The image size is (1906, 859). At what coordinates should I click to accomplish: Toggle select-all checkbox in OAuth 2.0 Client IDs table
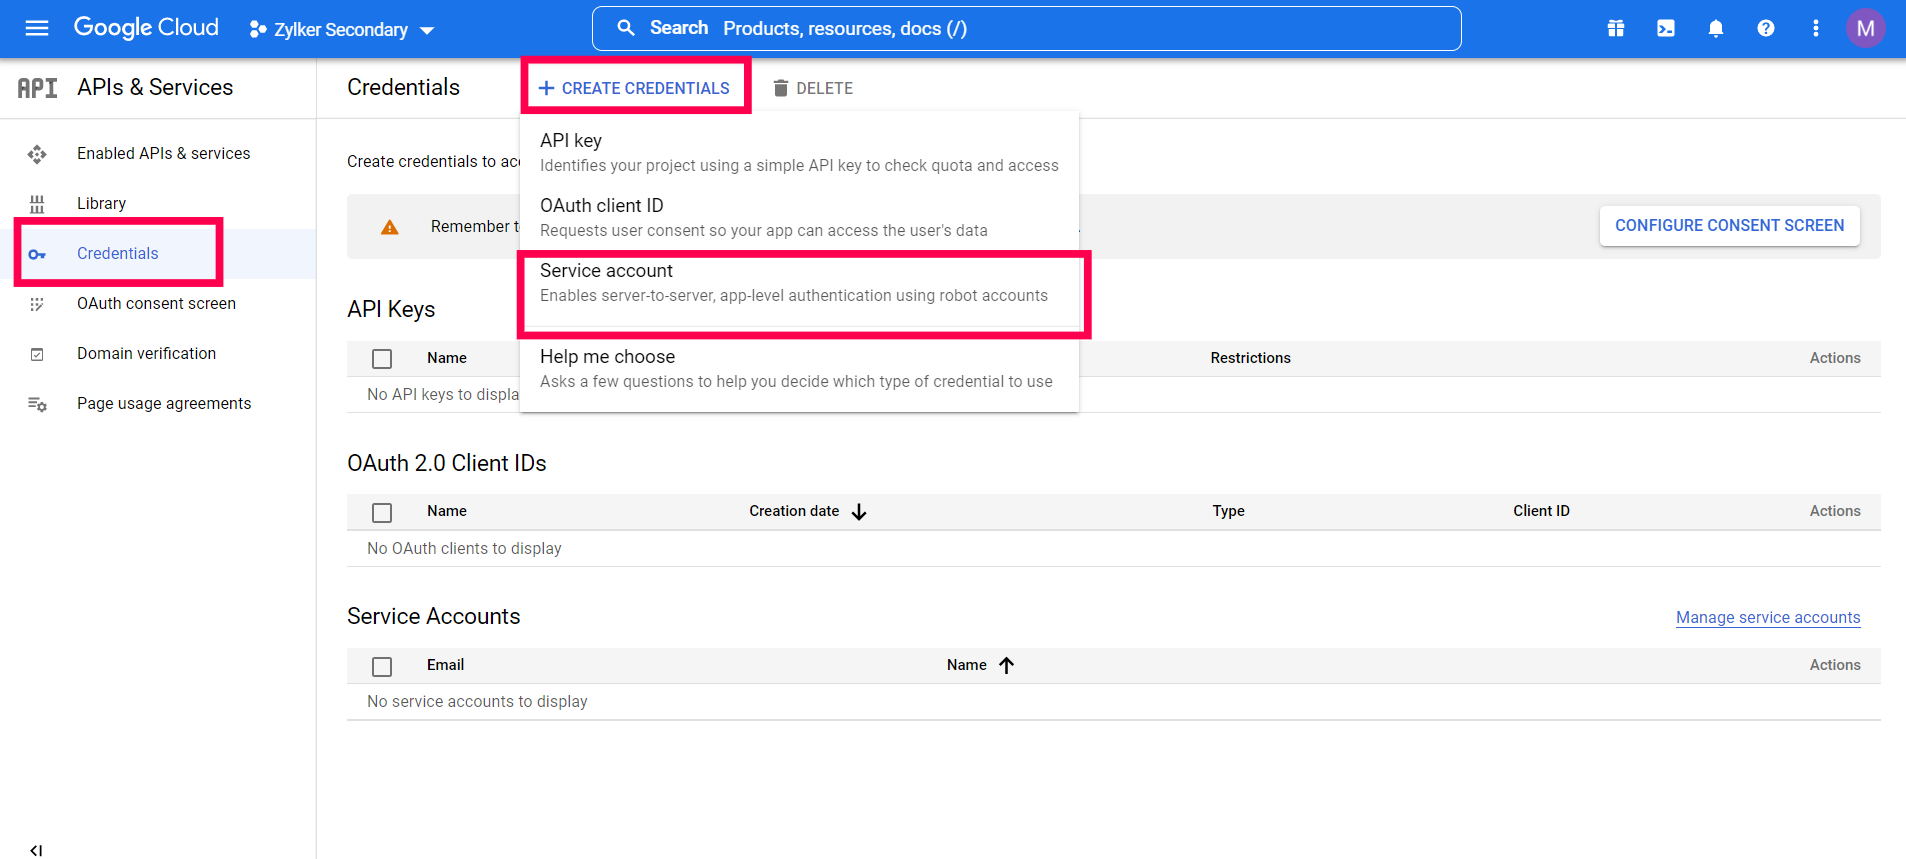click(382, 513)
